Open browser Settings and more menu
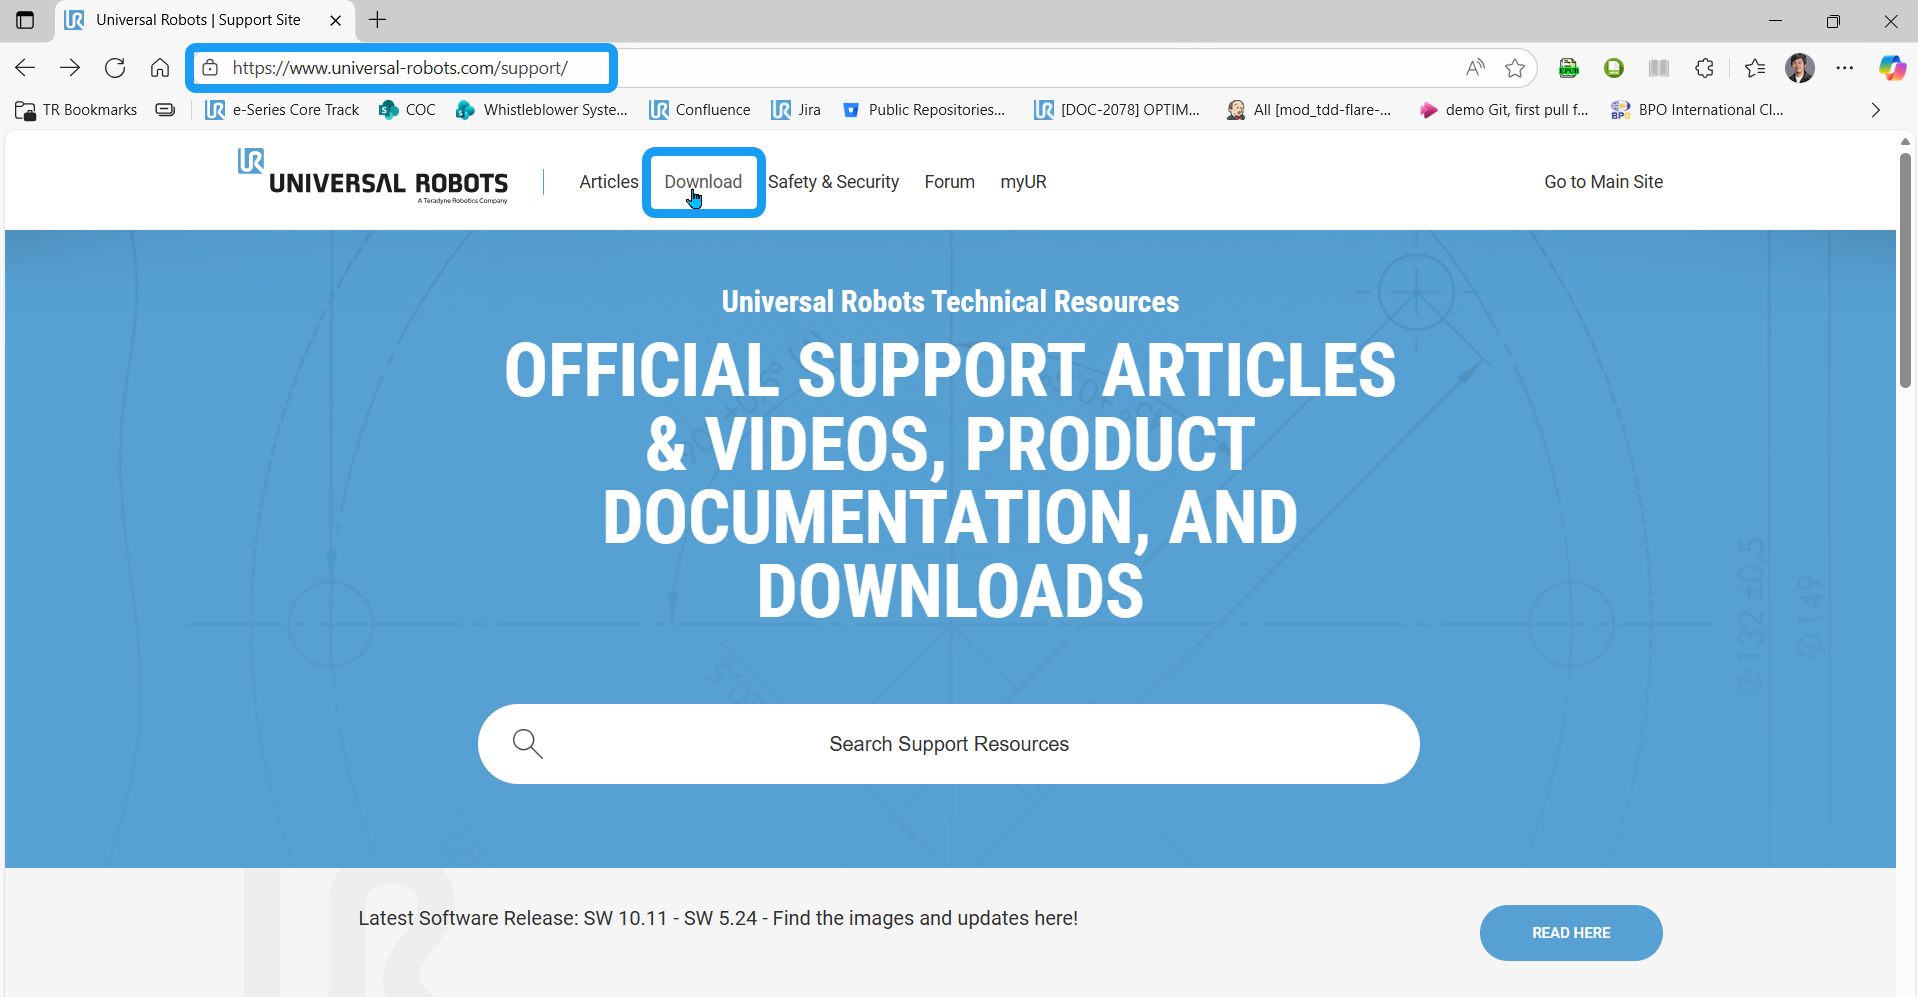1918x997 pixels. pyautogui.click(x=1845, y=68)
